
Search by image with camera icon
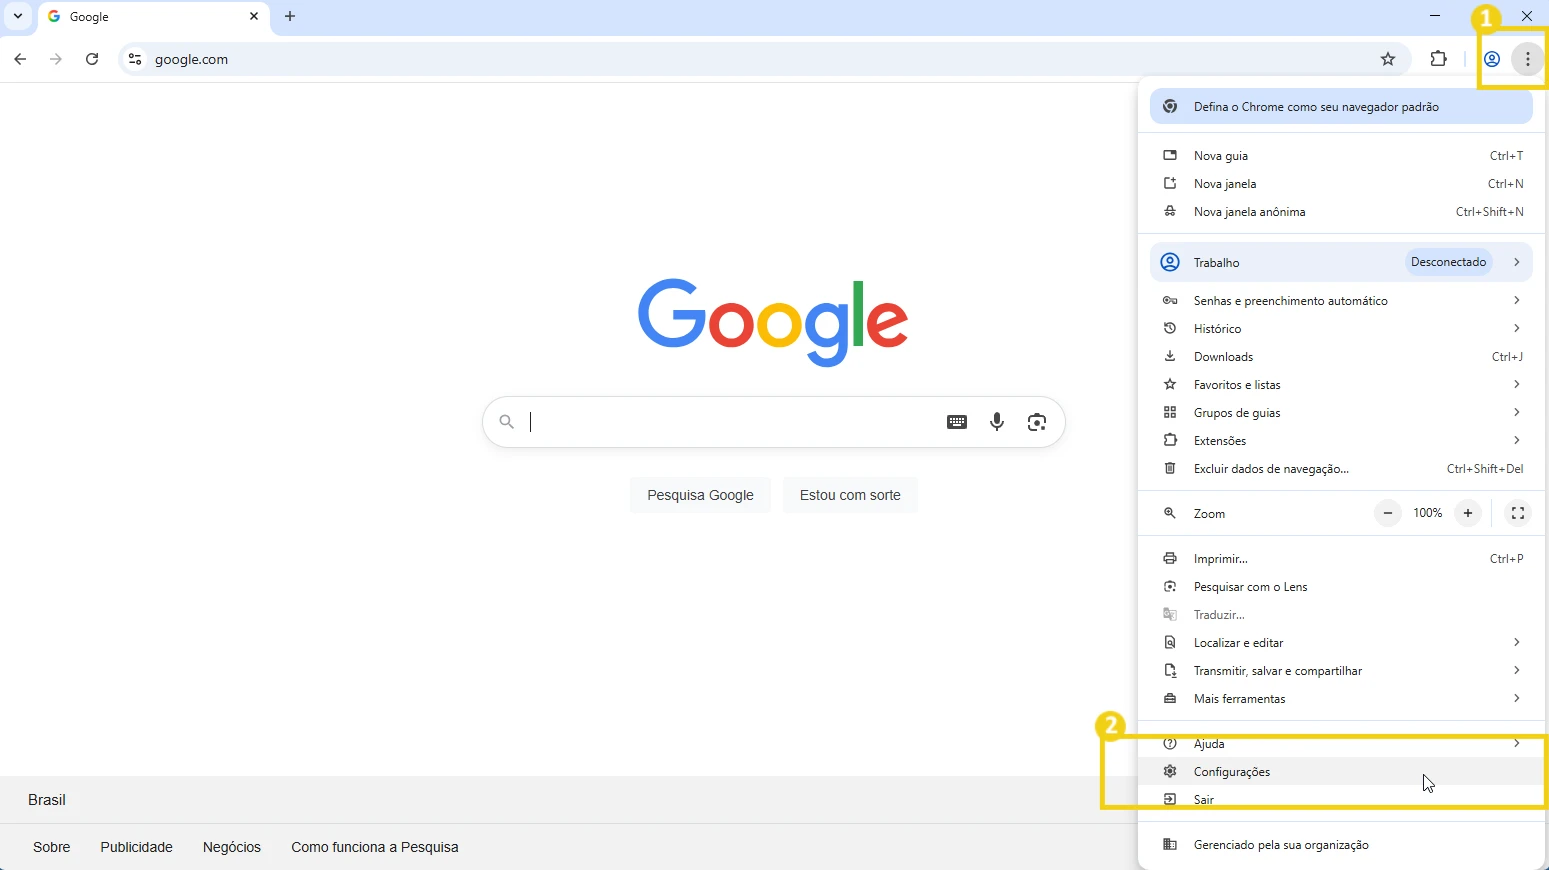[1037, 422]
